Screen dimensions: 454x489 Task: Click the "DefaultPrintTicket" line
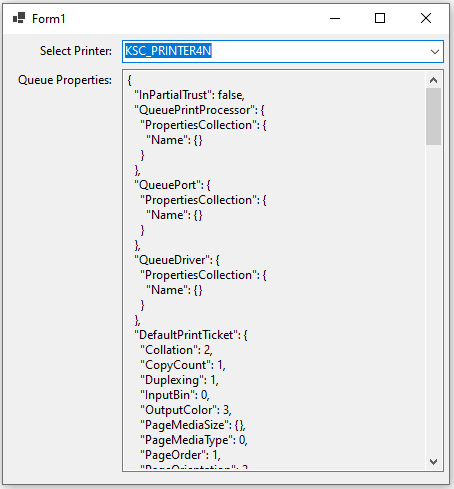click(191, 335)
